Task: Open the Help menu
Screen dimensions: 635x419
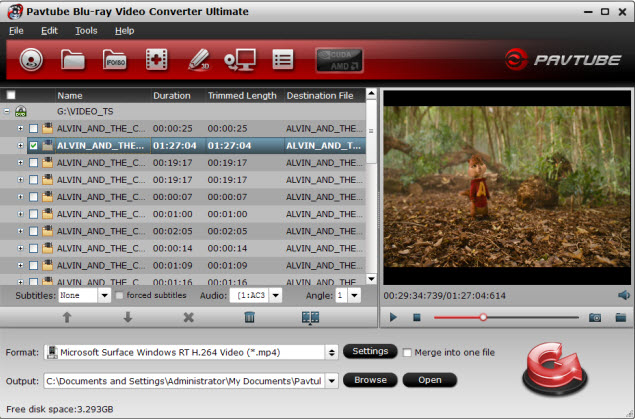Action: click(x=125, y=31)
